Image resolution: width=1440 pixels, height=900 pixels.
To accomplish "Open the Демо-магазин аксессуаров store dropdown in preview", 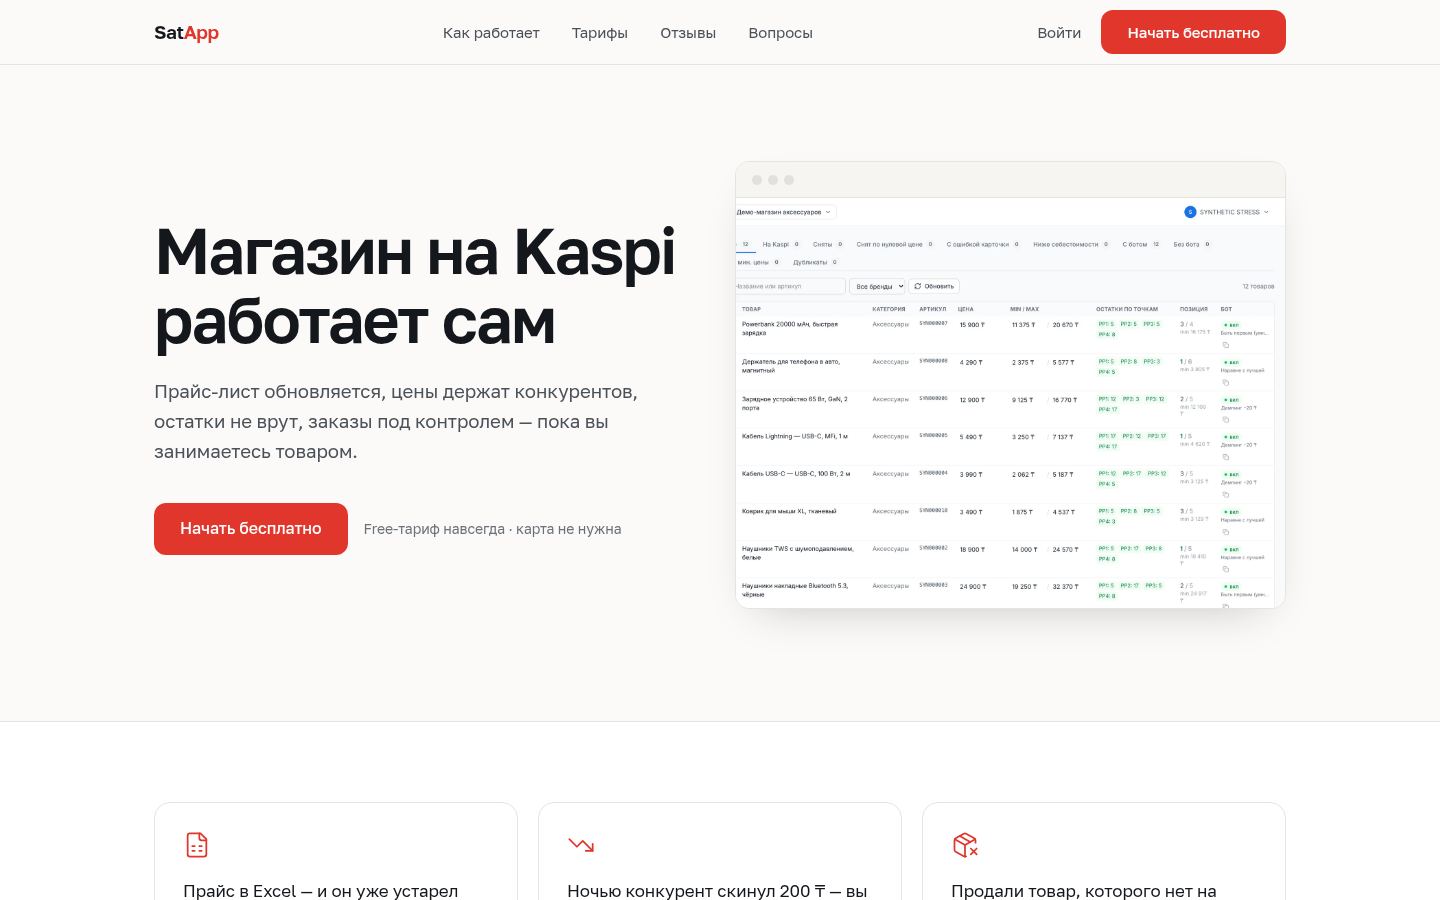I will coord(785,212).
